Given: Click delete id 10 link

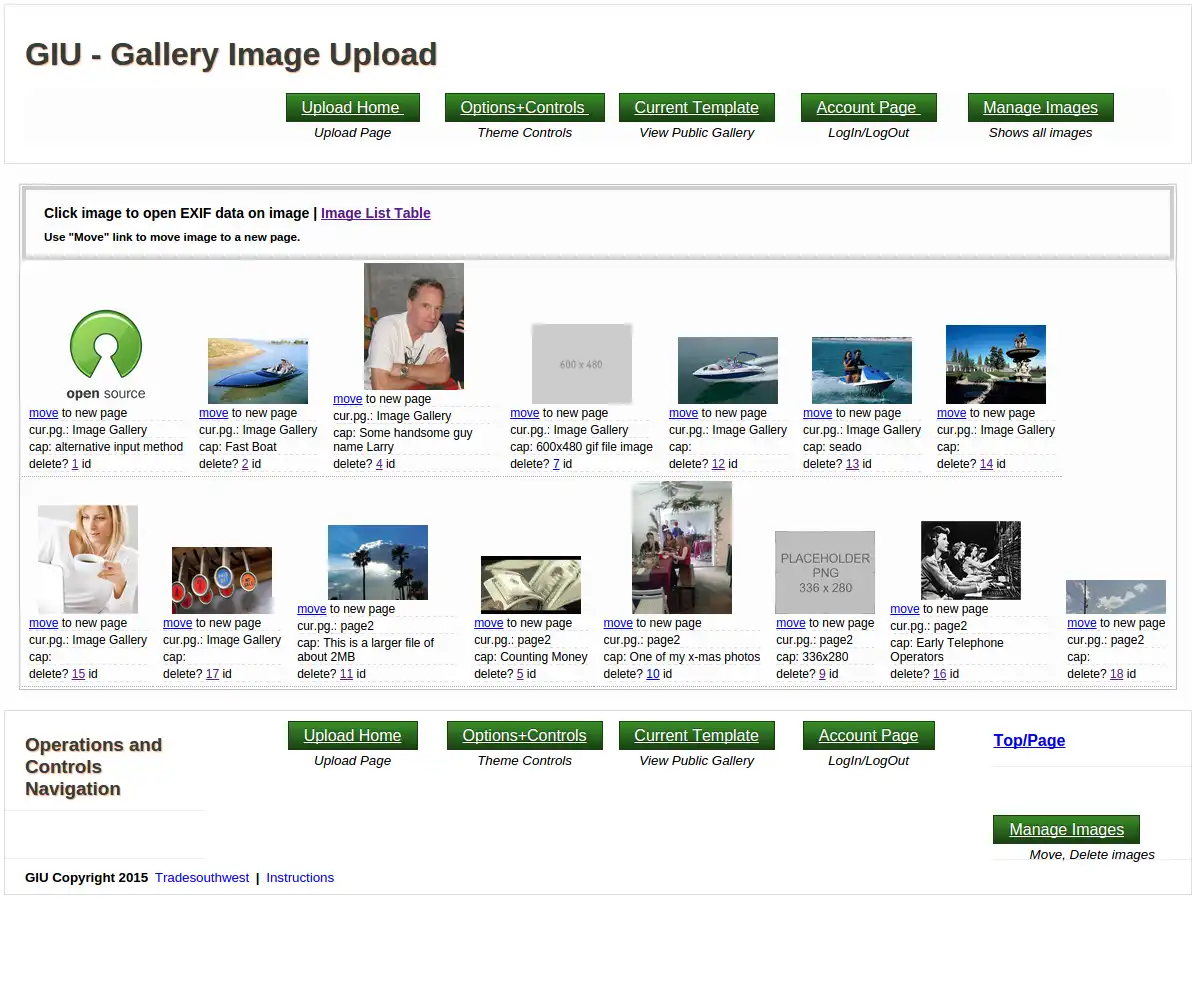Looking at the screenshot, I should coord(652,674).
